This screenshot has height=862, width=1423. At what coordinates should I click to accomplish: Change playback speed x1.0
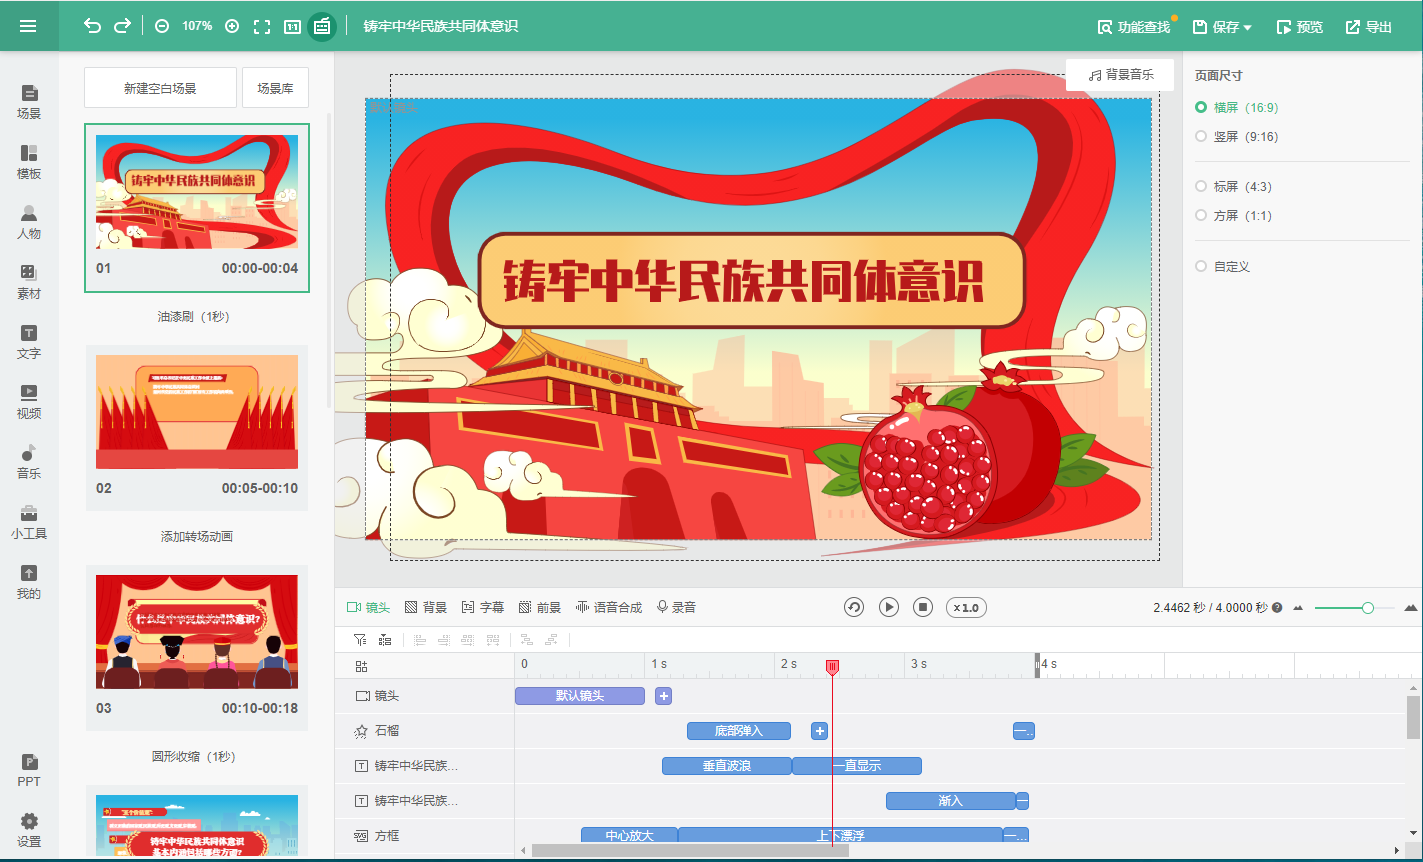pos(966,607)
